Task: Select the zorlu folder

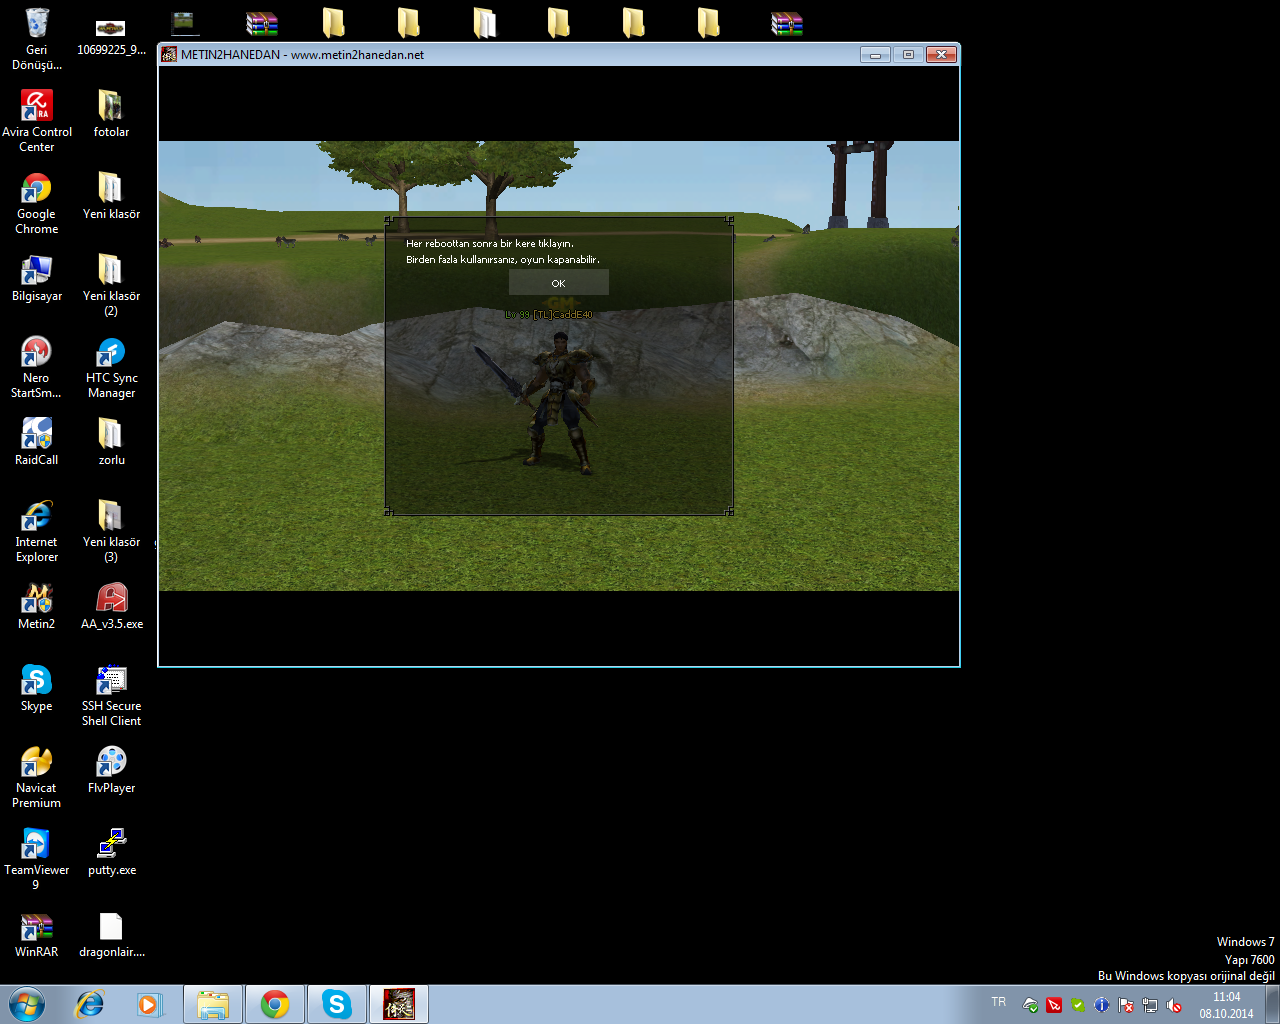Action: pyautogui.click(x=112, y=441)
